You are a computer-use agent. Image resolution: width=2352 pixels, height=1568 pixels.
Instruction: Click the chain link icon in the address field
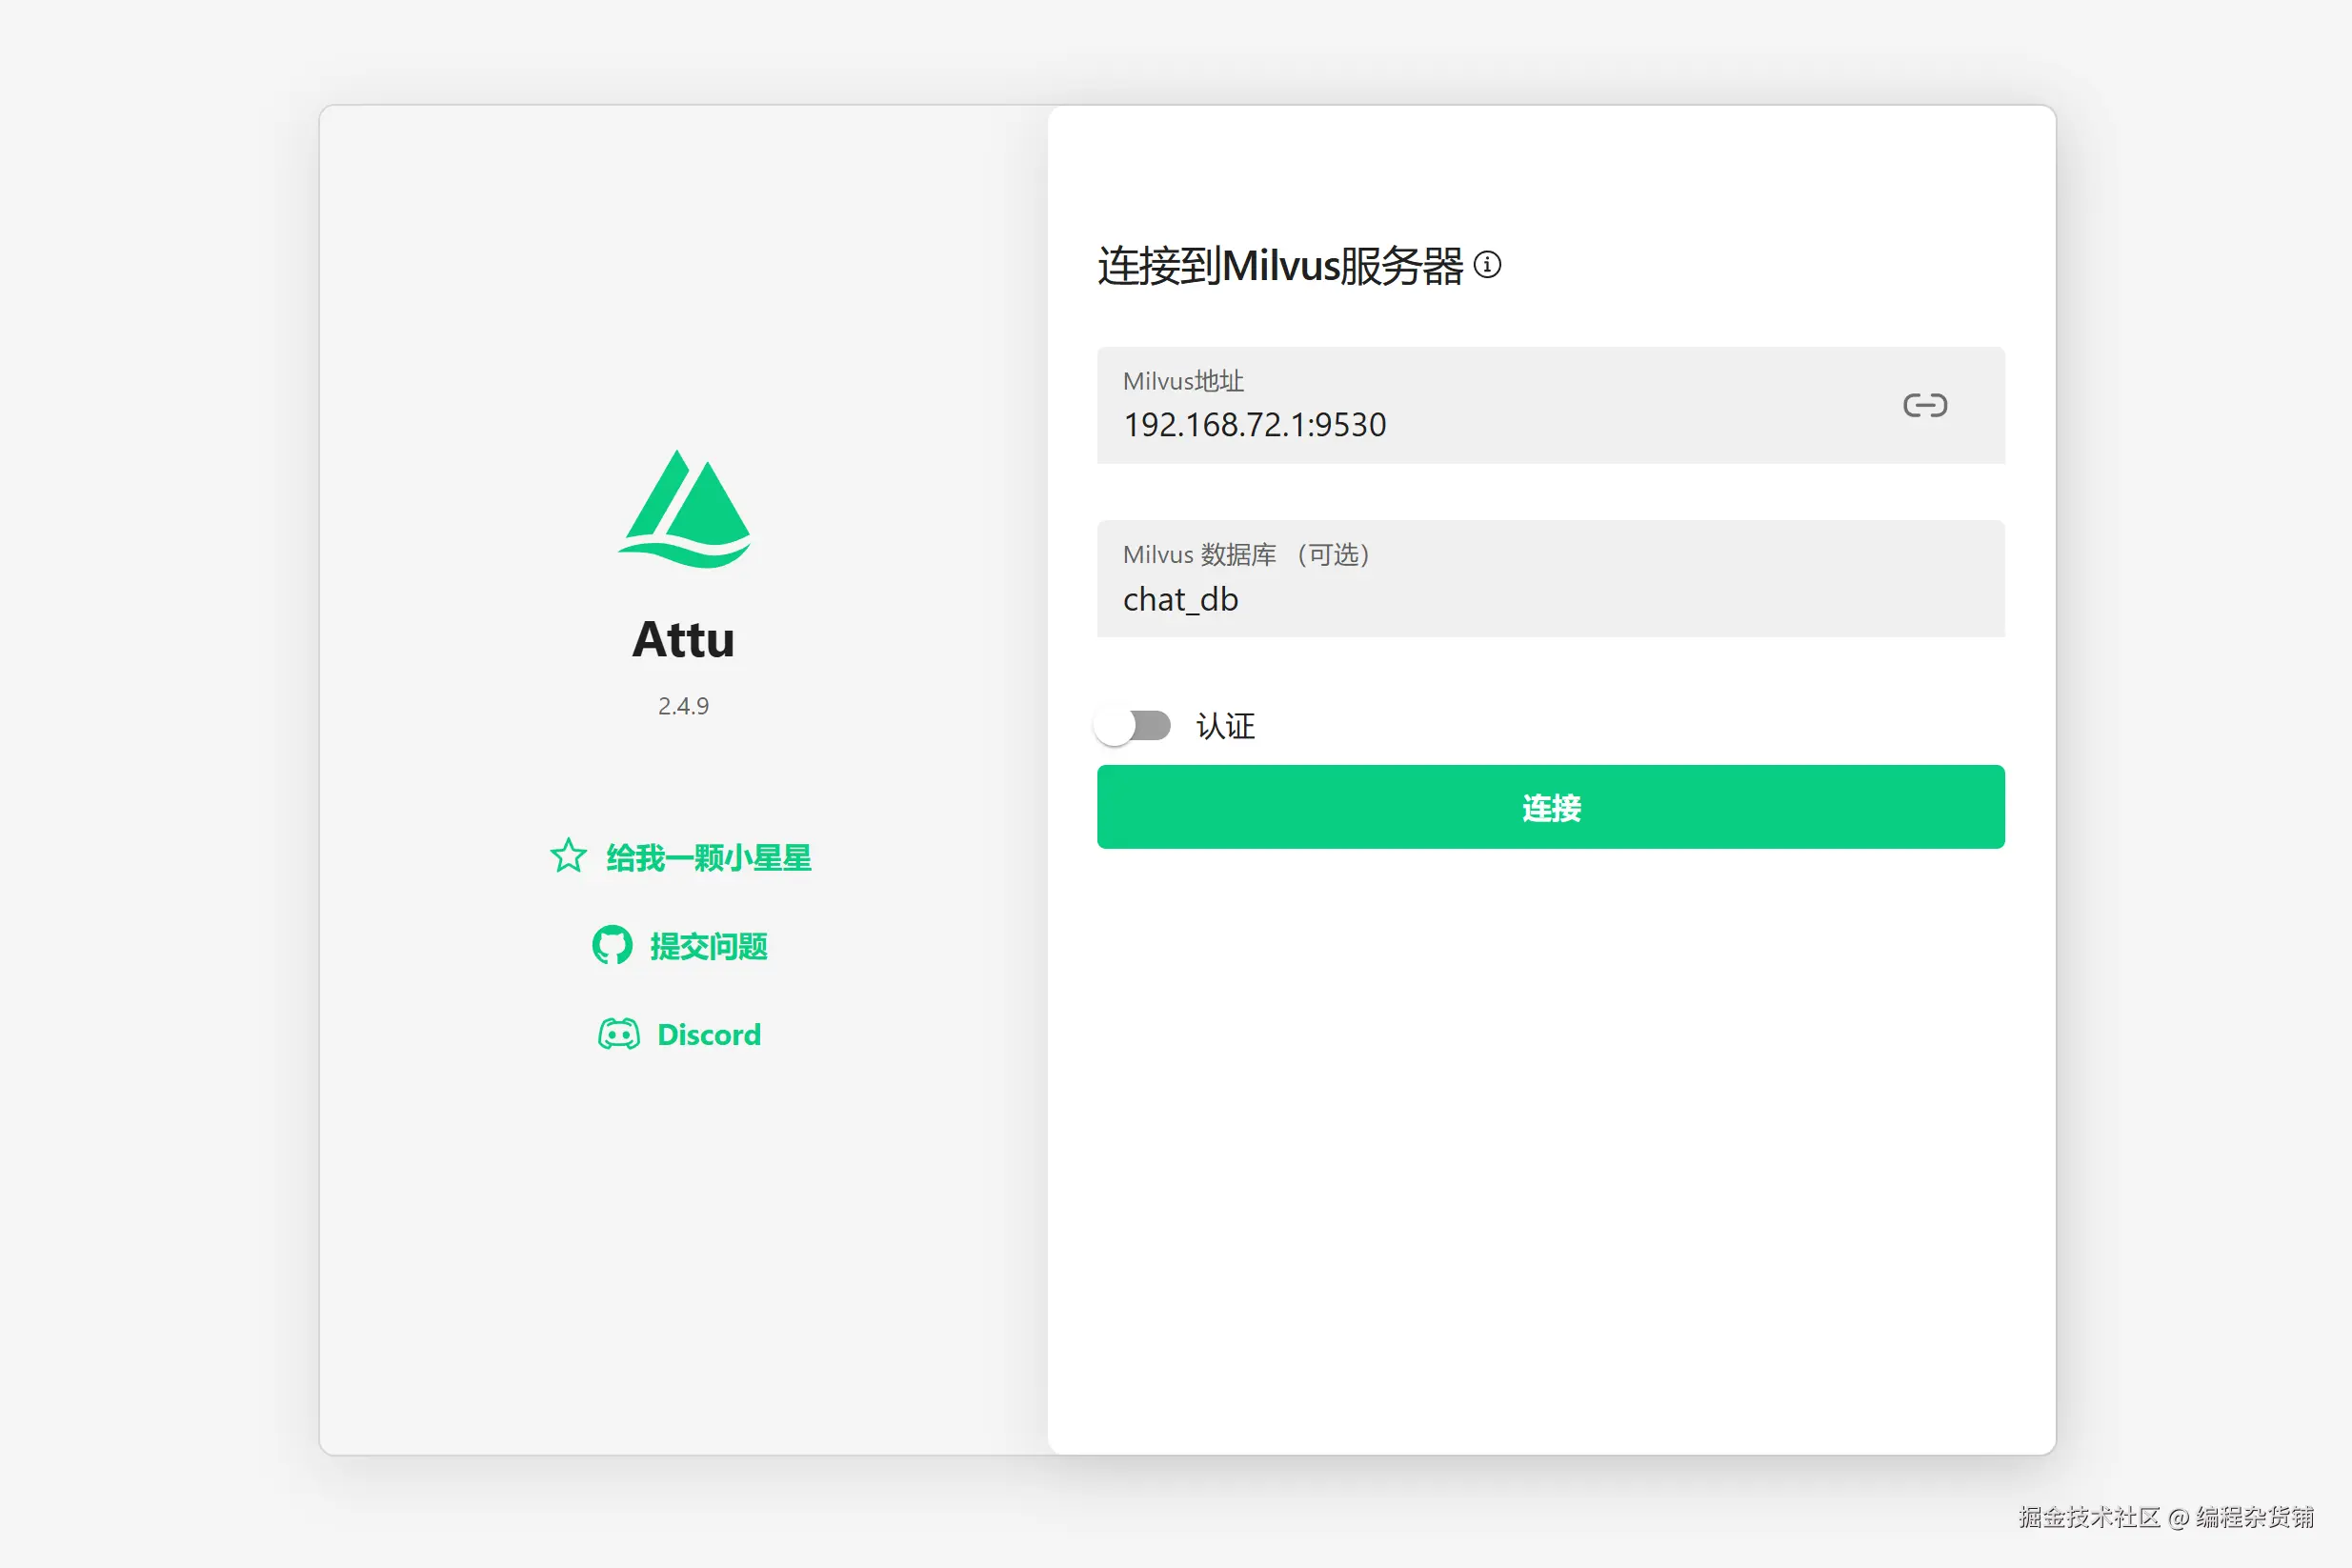point(1924,405)
